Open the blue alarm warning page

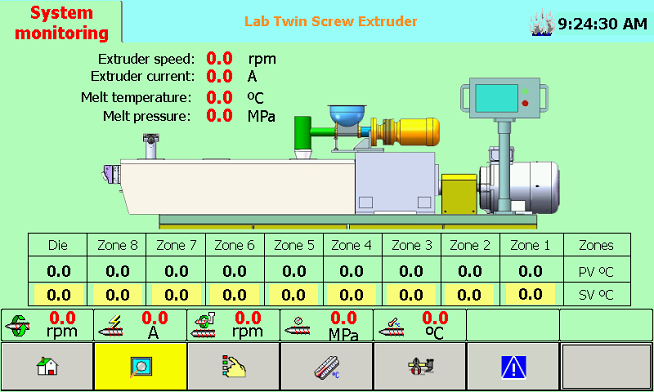pos(513,367)
